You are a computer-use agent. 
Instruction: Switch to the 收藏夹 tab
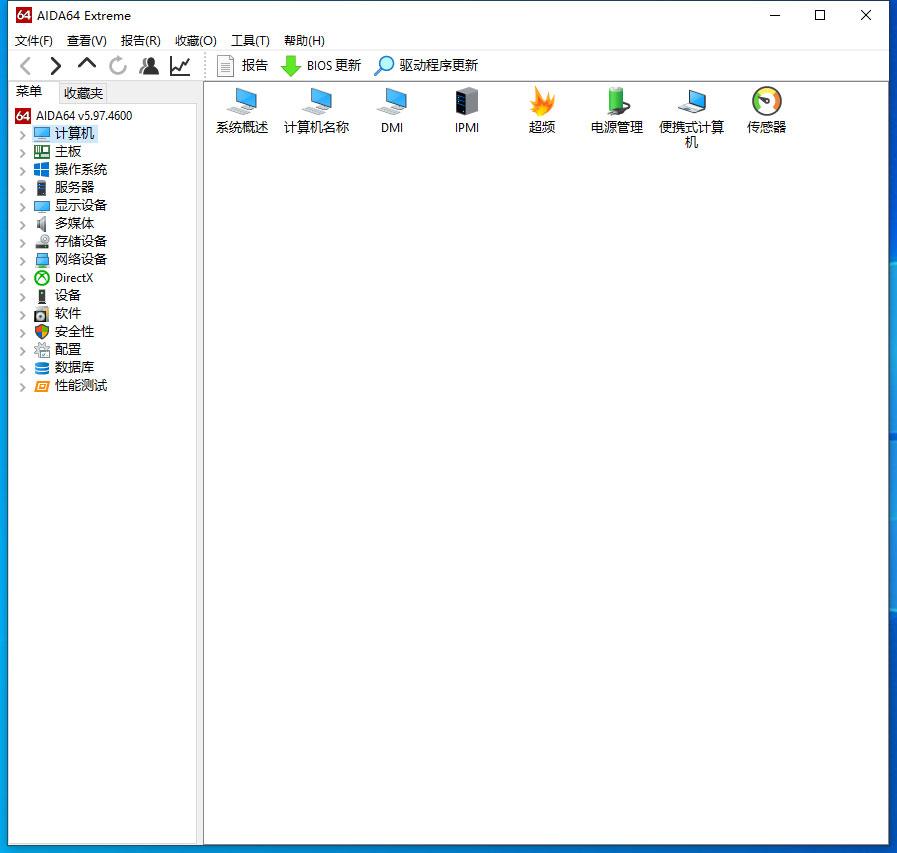pyautogui.click(x=83, y=93)
